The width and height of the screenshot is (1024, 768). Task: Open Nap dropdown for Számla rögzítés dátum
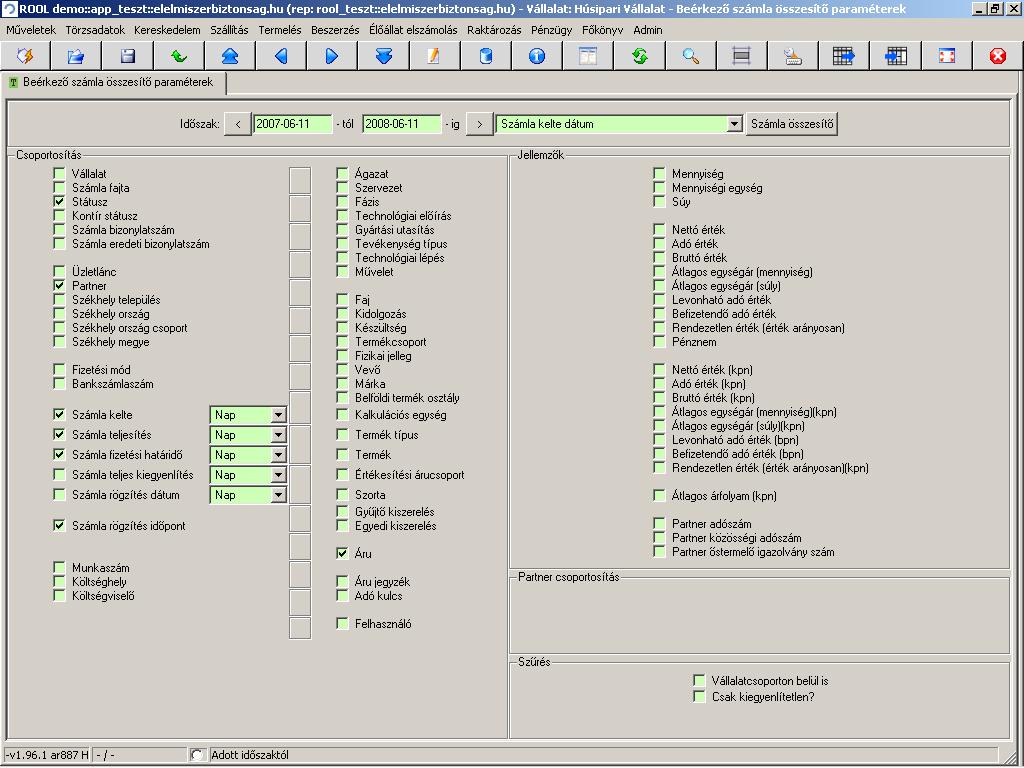pos(278,495)
